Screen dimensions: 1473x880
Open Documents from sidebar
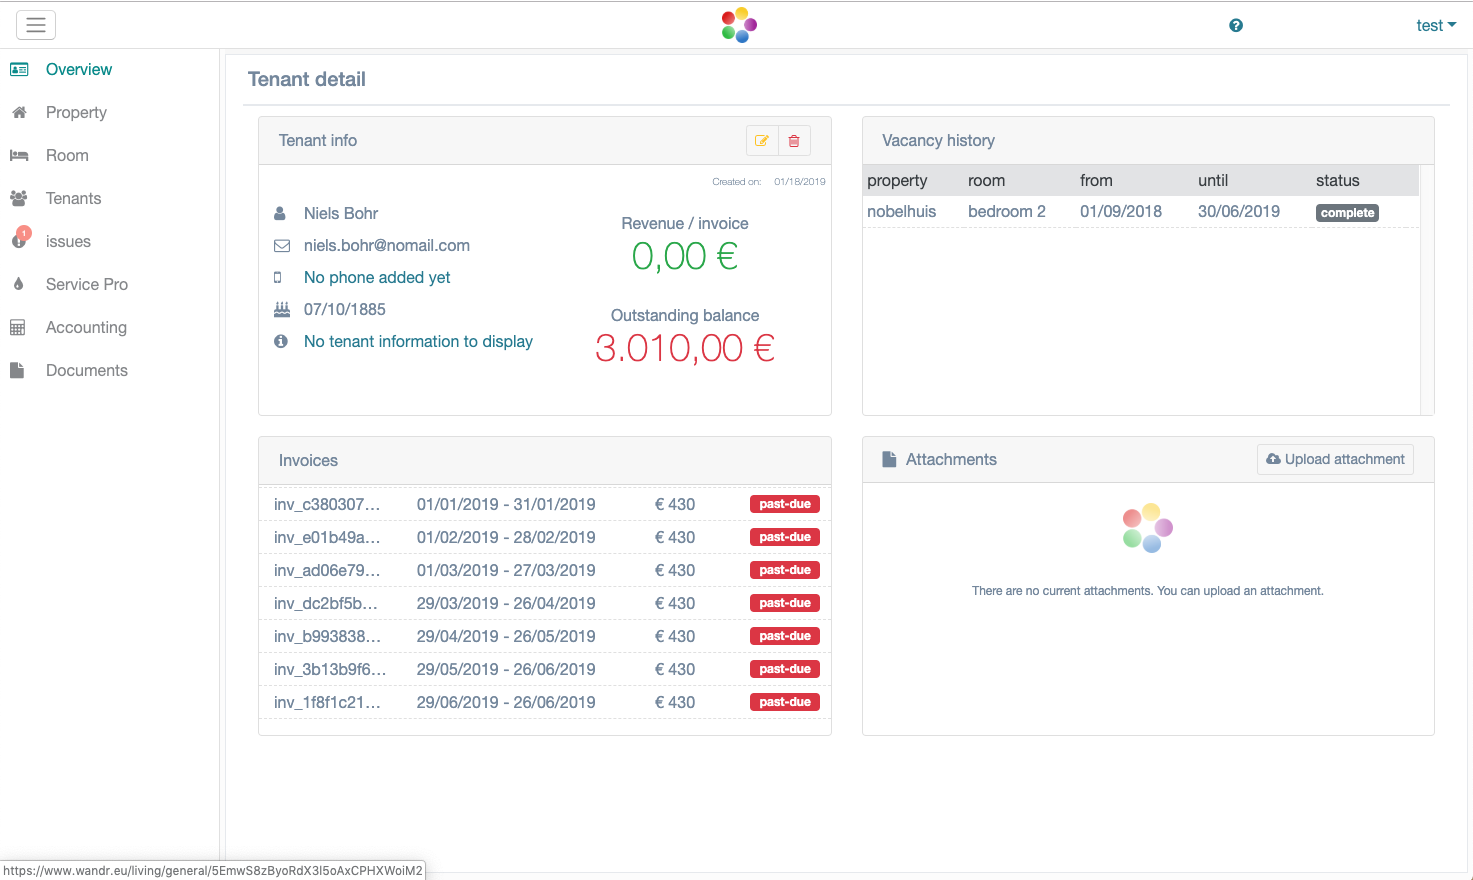[86, 371]
